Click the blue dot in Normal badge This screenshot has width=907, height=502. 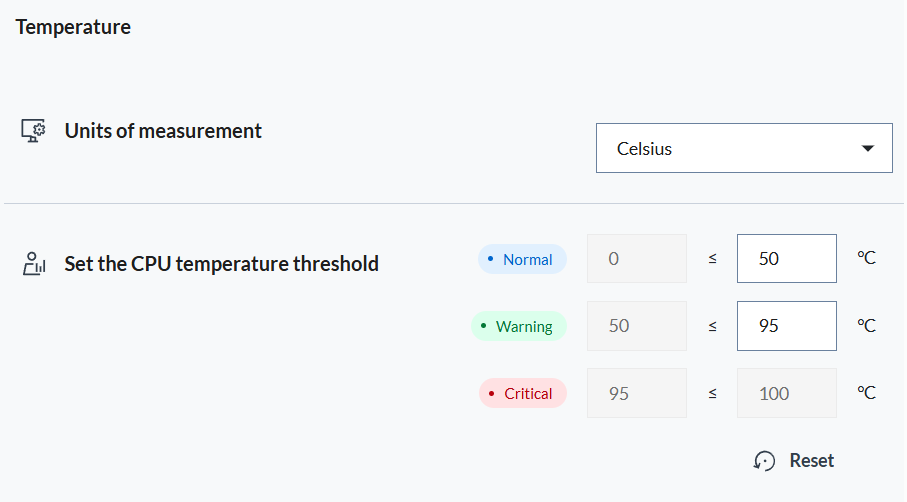pyautogui.click(x=491, y=259)
